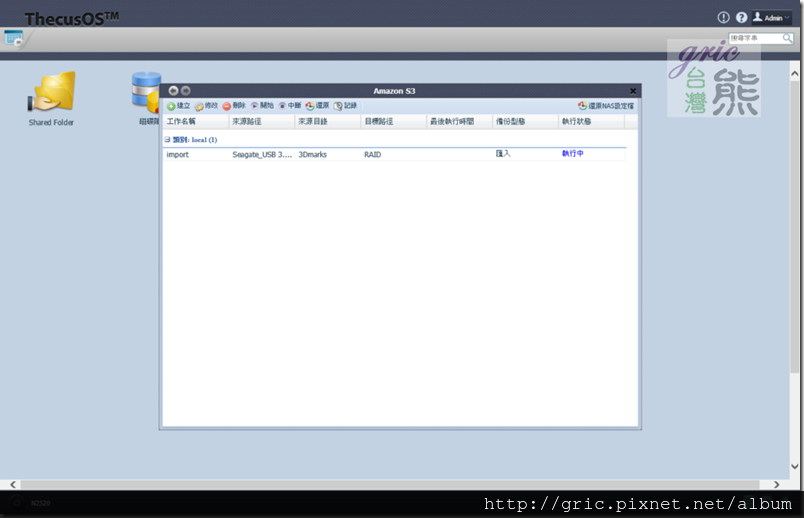
Task: Sort by the 目標路徑 column header
Action: (394, 122)
